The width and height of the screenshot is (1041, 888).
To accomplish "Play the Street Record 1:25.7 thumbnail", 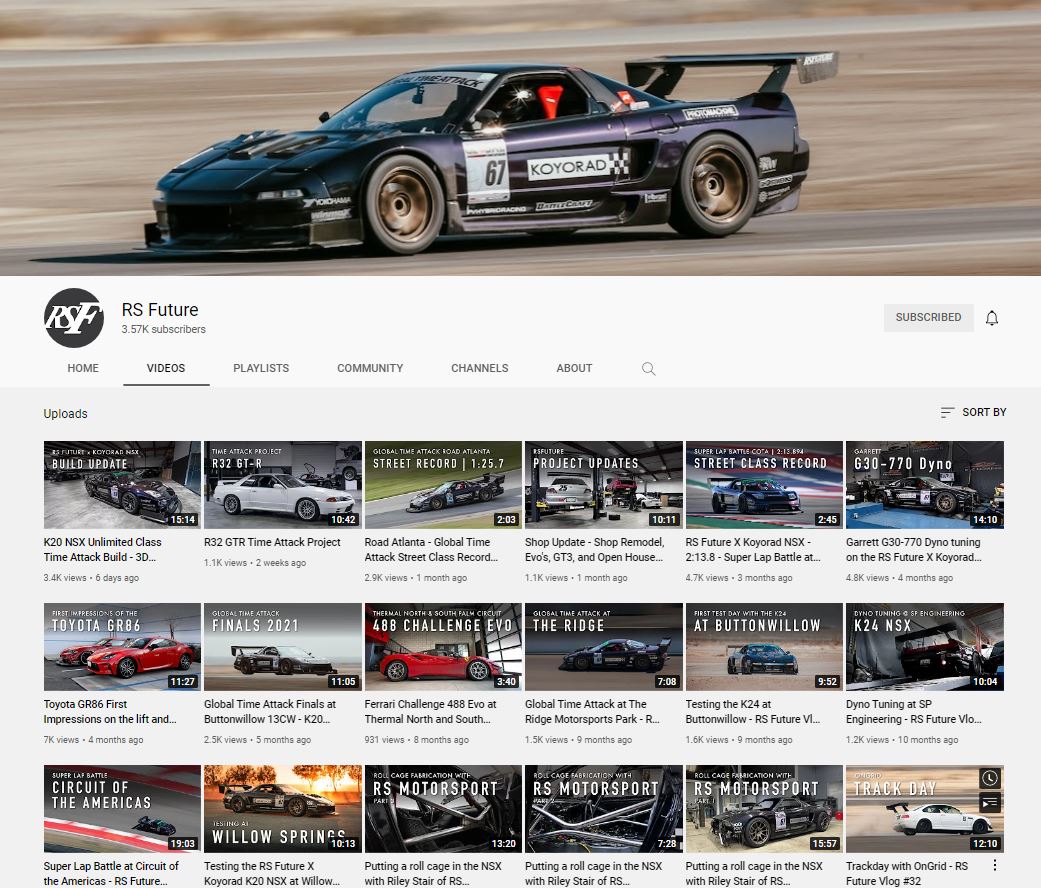I will pos(443,484).
